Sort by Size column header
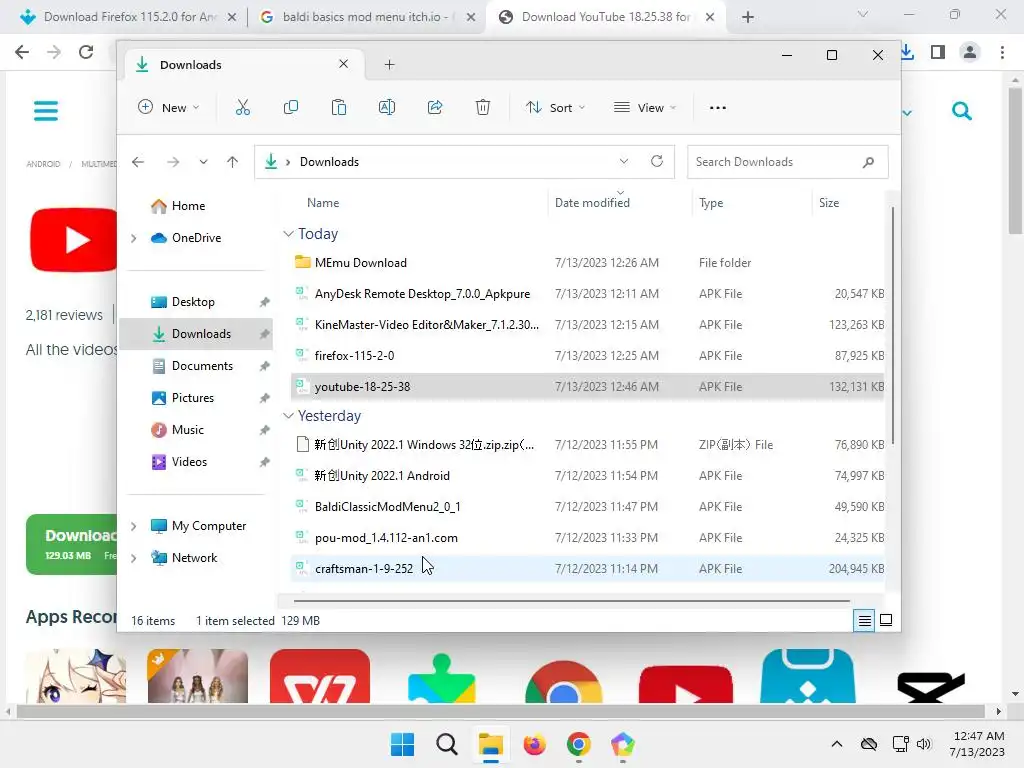 click(829, 203)
